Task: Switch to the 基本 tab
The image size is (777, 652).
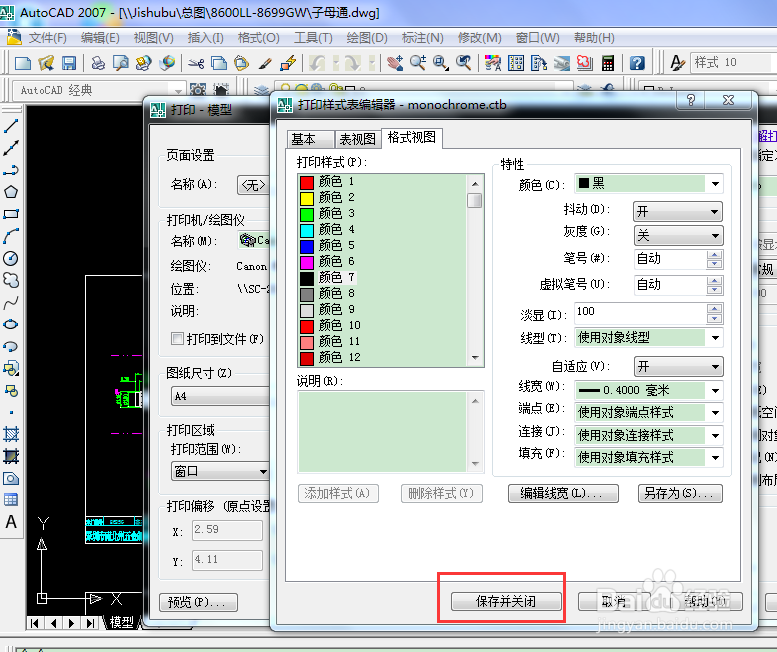Action: [310, 139]
